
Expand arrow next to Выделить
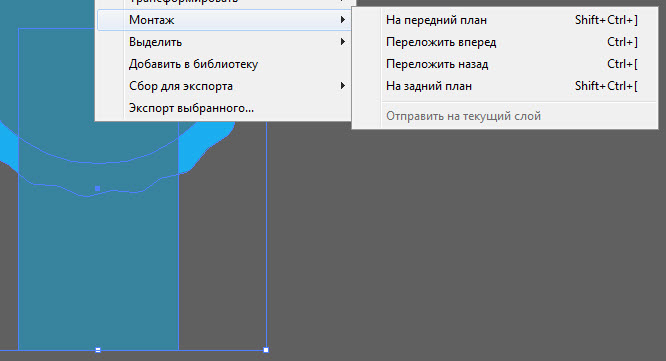(x=342, y=42)
